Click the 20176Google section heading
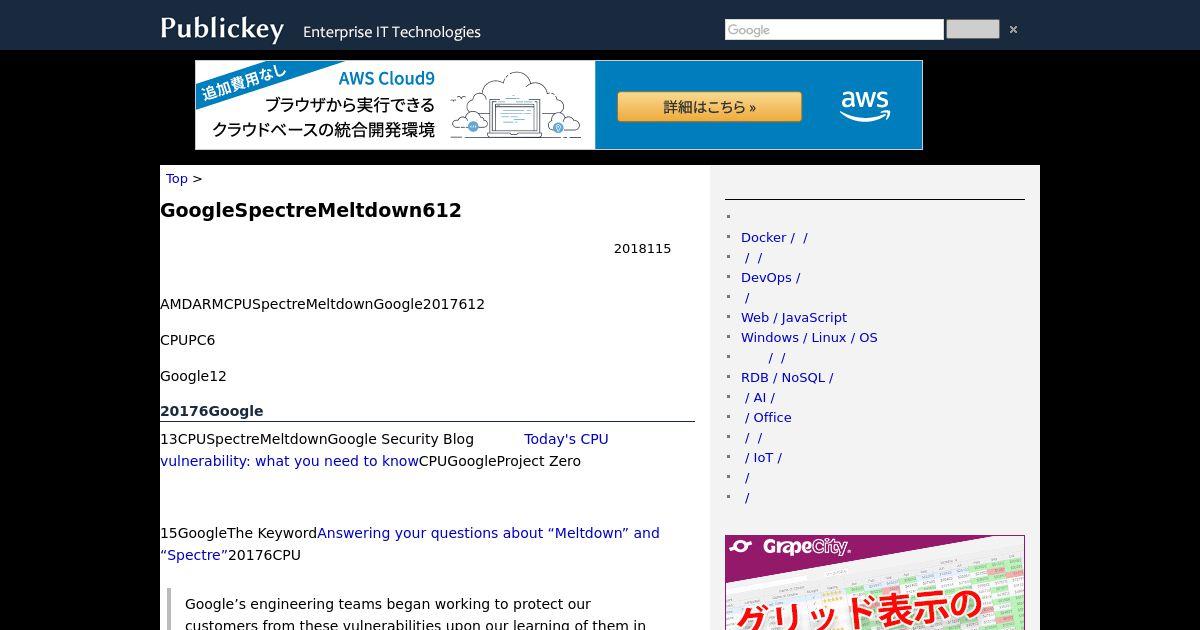 212,411
